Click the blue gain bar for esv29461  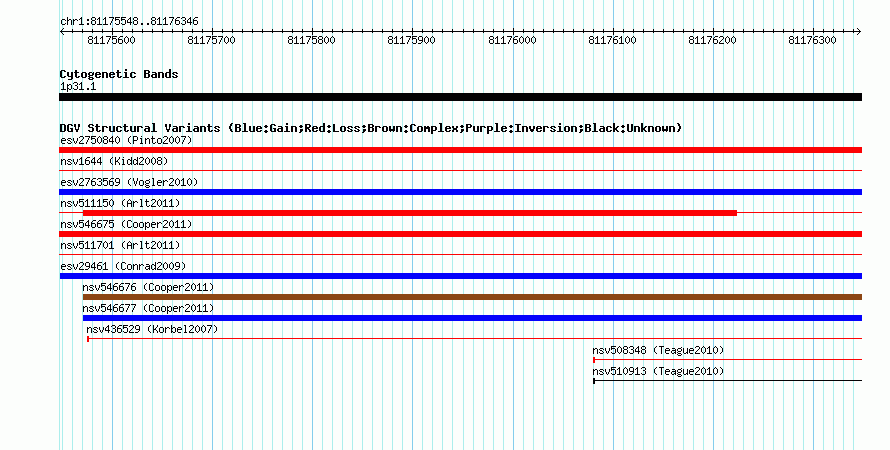coord(460,276)
